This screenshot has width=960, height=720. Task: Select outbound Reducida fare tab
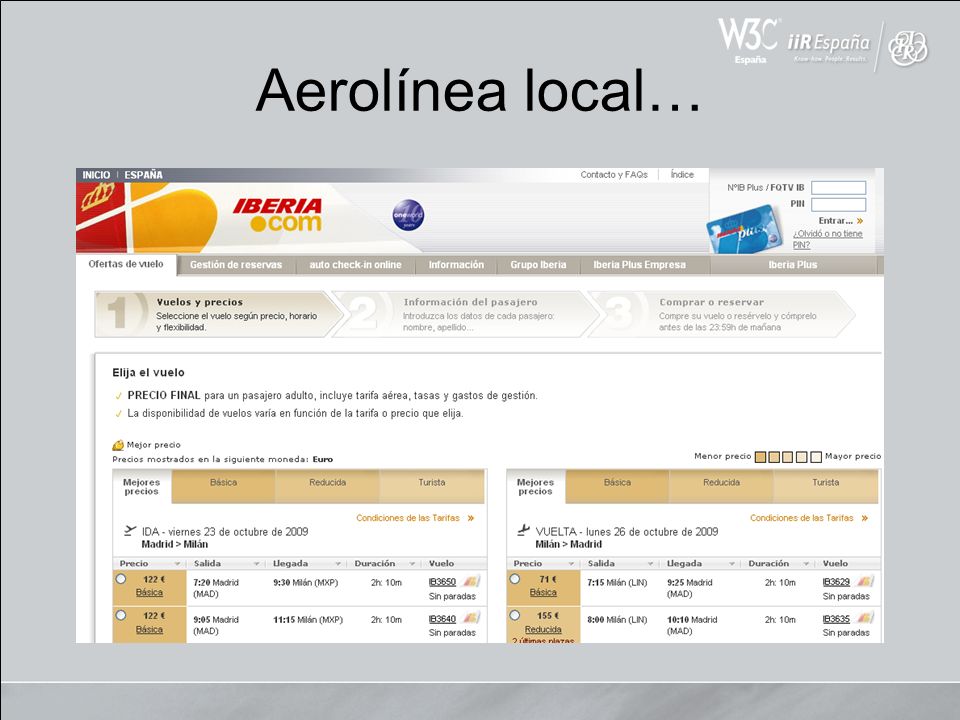tap(328, 487)
